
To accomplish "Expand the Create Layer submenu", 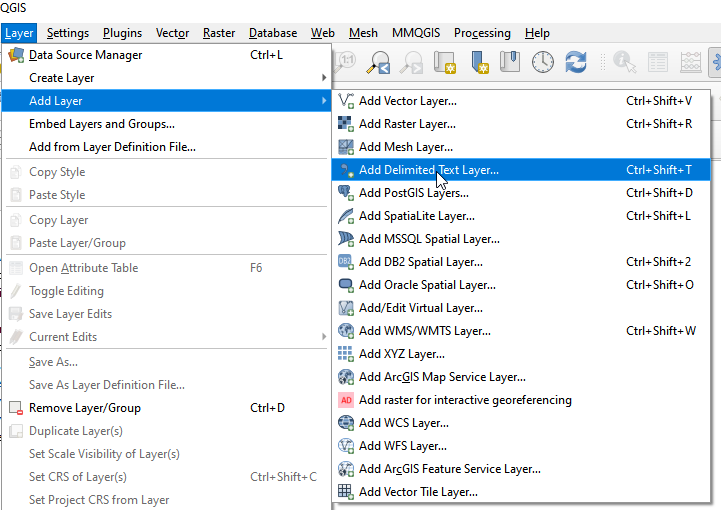I will tap(166, 78).
